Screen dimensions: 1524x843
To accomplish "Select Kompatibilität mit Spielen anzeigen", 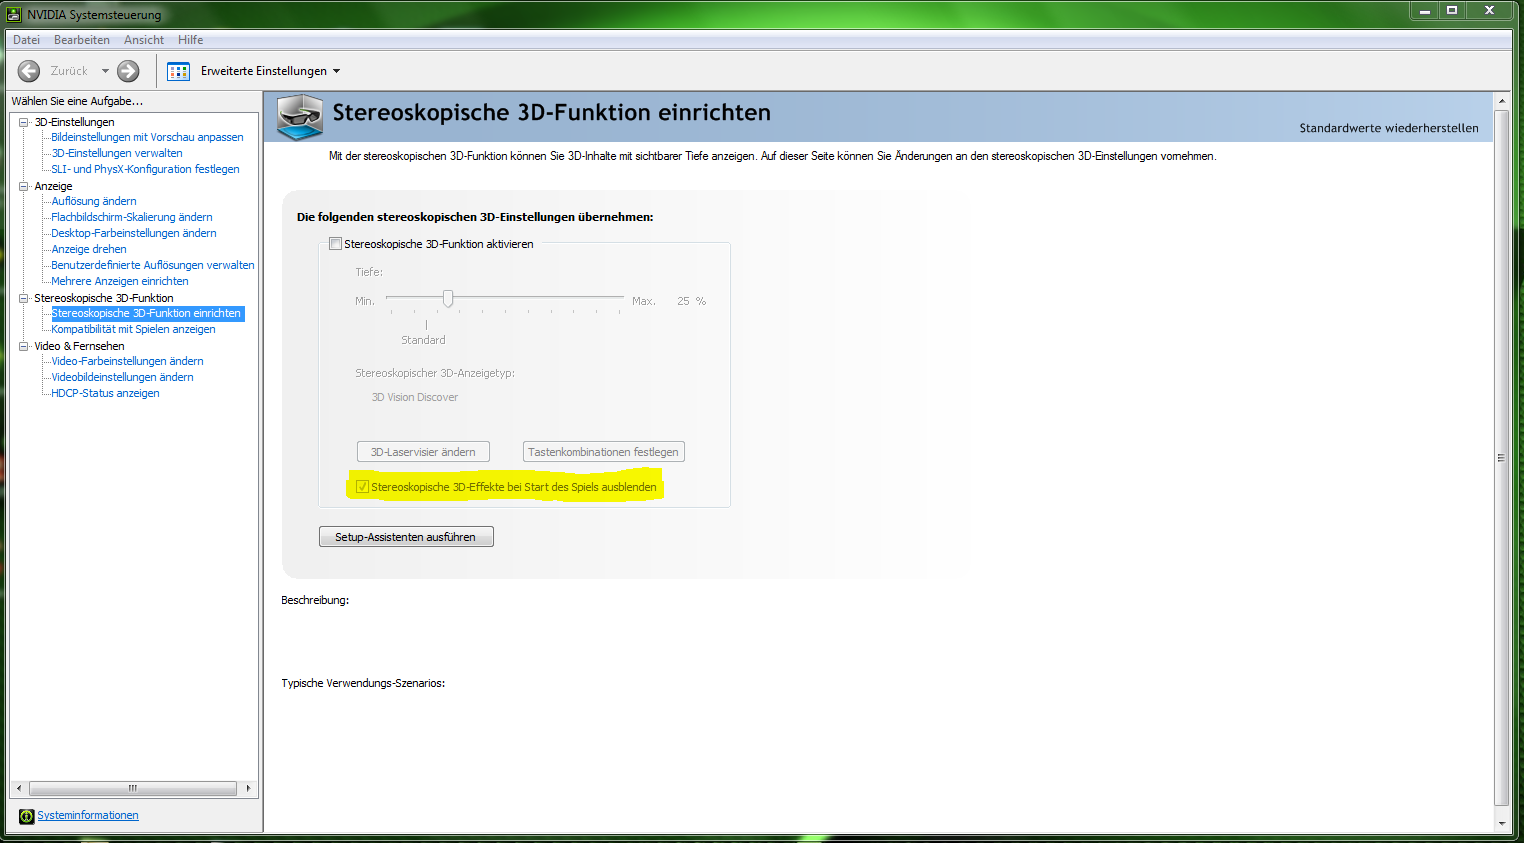I will point(133,329).
